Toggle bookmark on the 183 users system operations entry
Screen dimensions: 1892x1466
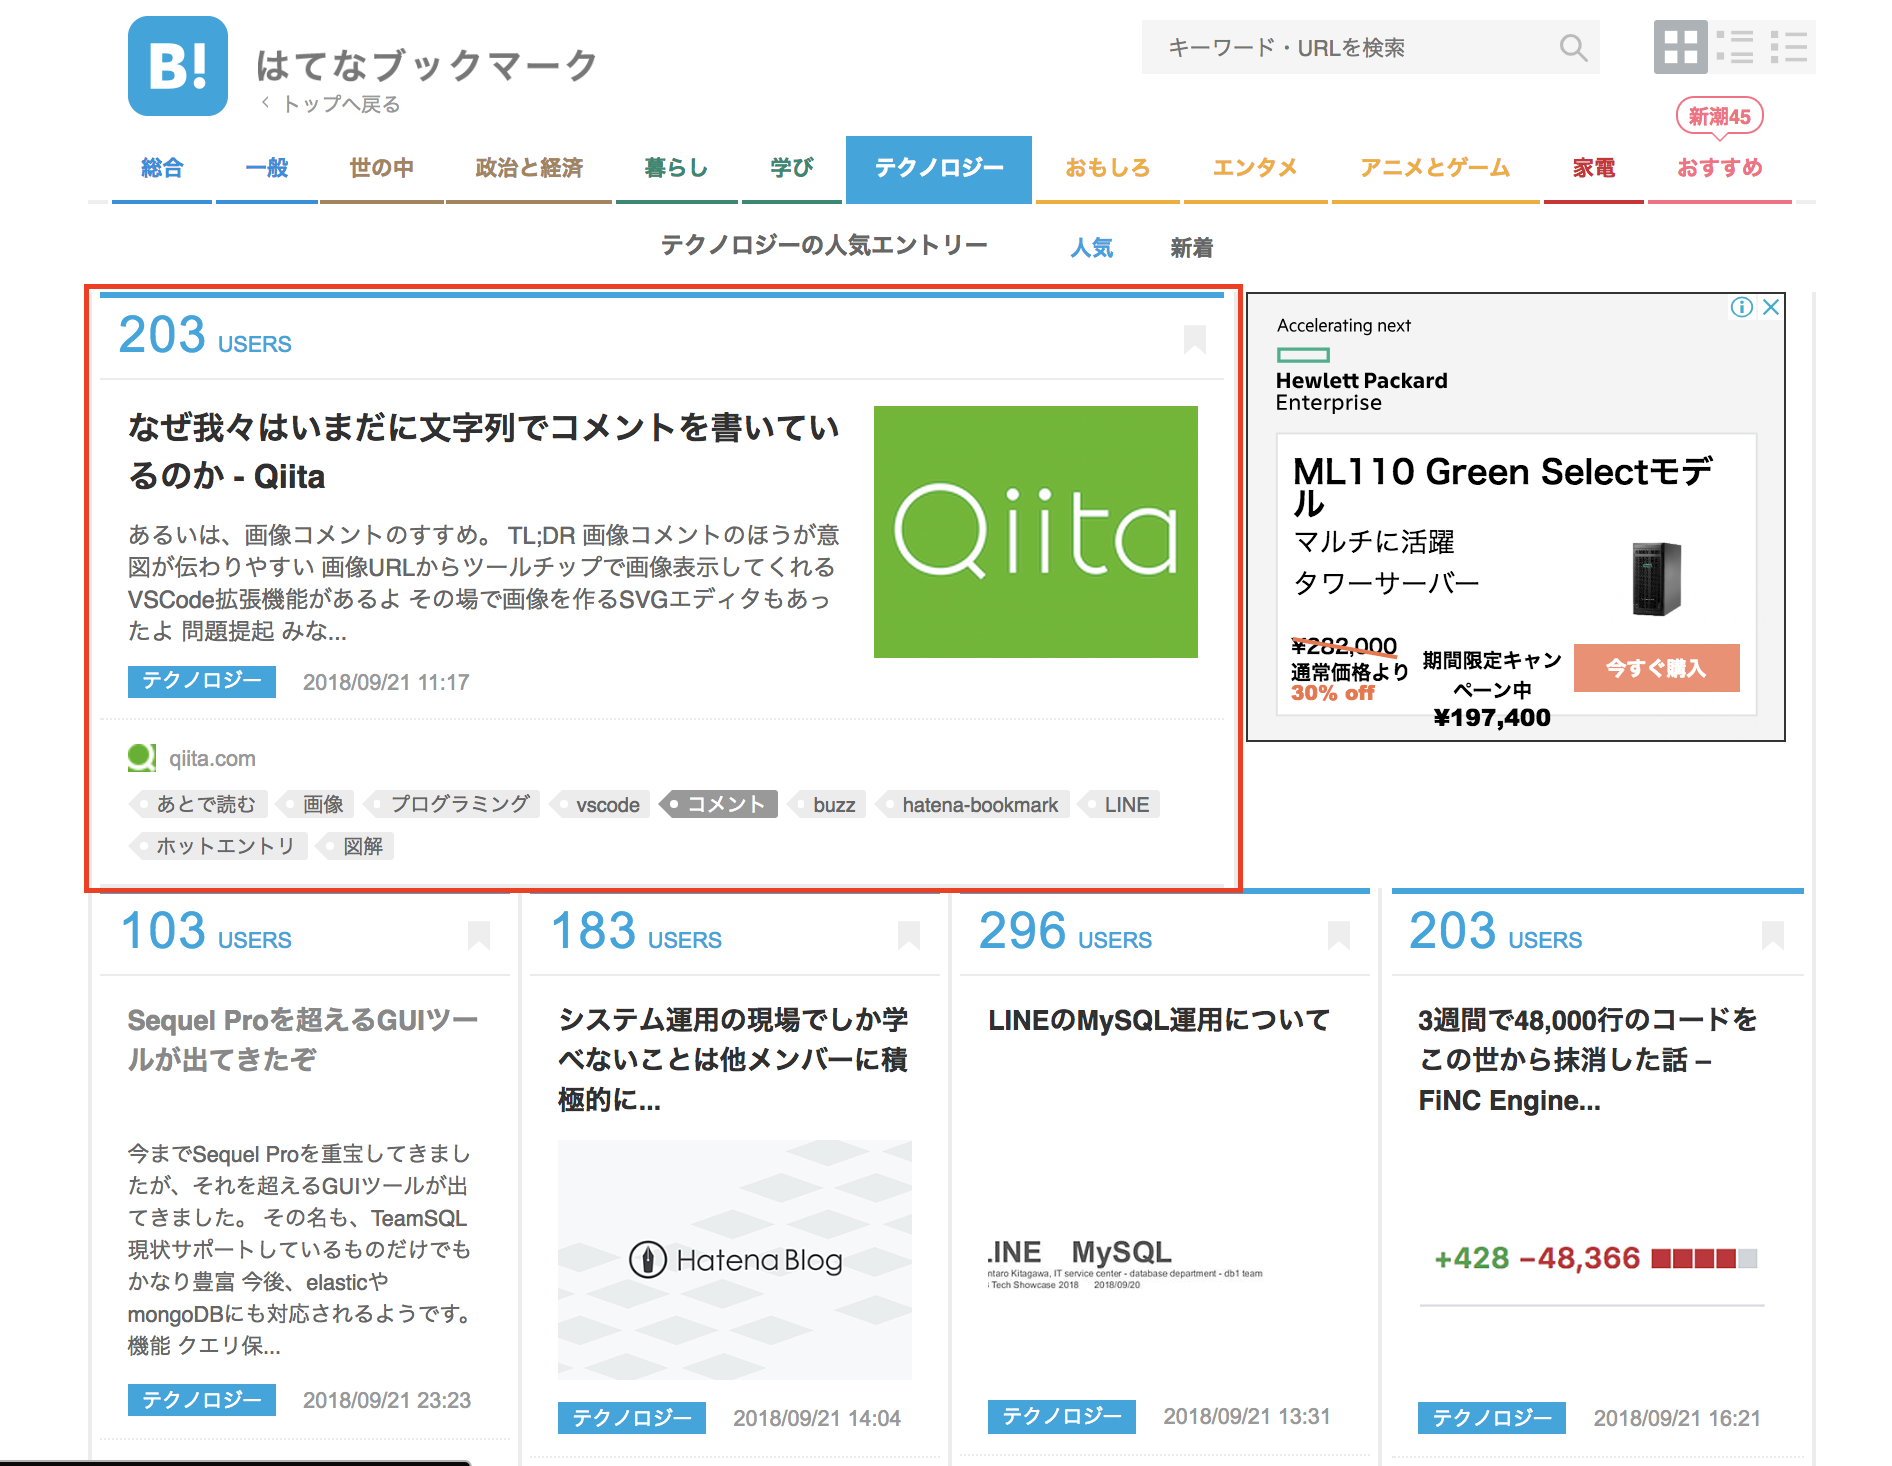[x=909, y=933]
